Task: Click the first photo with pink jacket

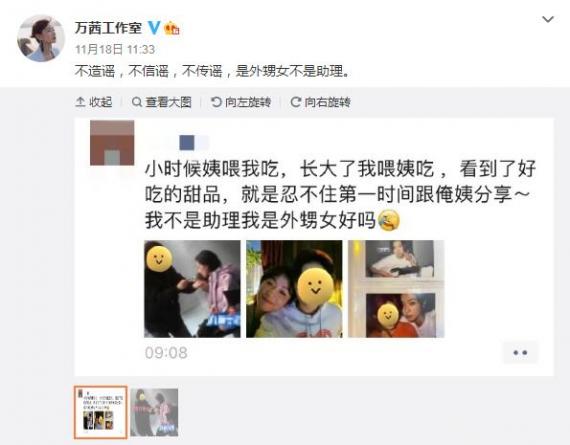Action: 192,289
